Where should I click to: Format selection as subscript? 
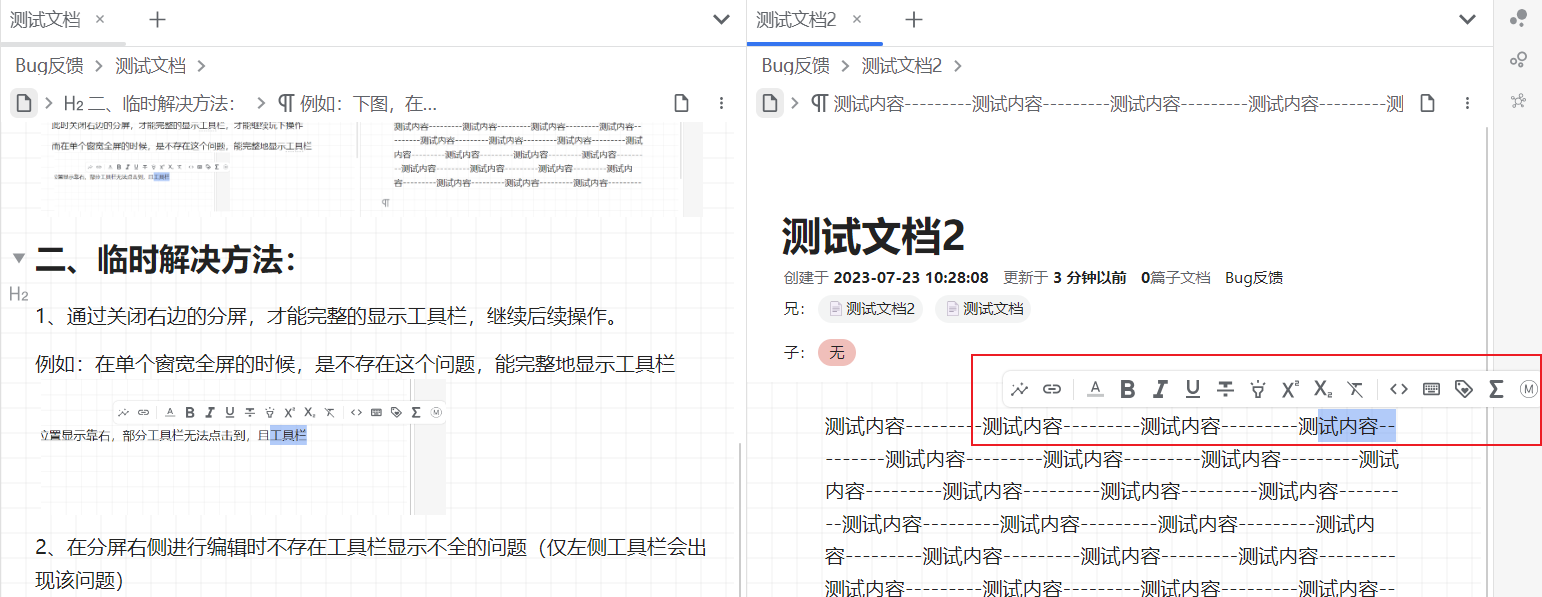1323,389
